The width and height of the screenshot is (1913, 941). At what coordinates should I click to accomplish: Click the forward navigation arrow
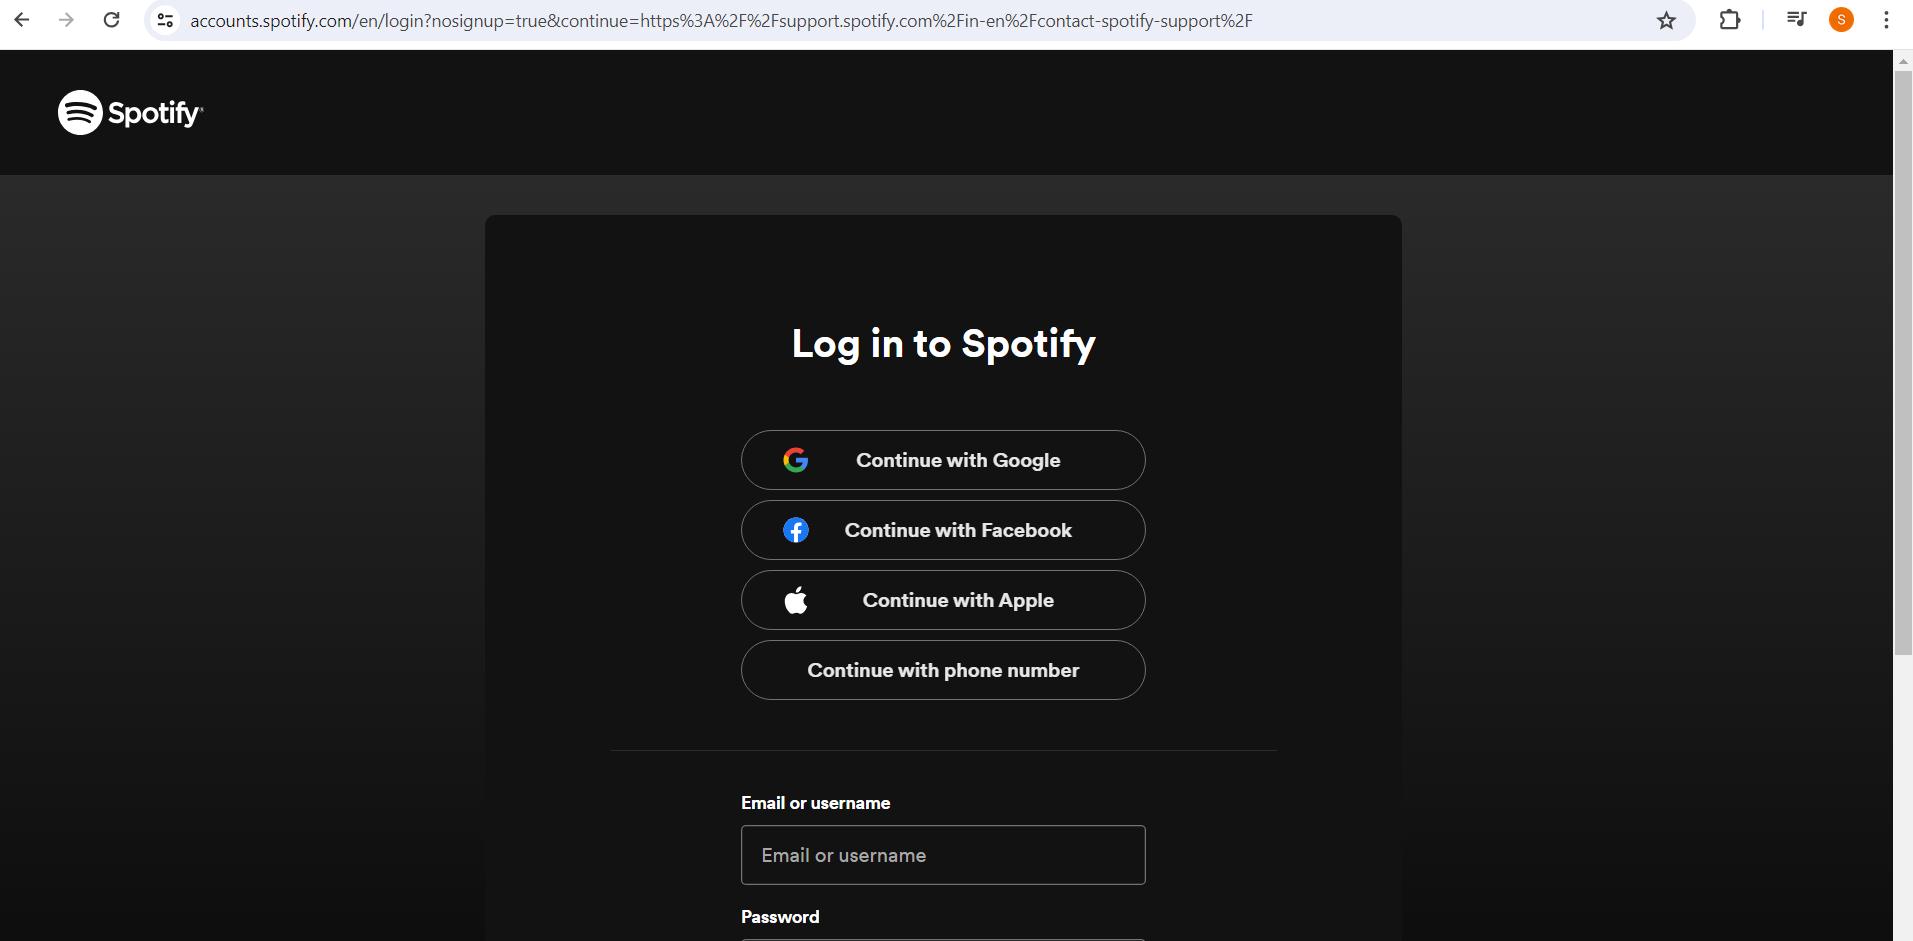[66, 19]
